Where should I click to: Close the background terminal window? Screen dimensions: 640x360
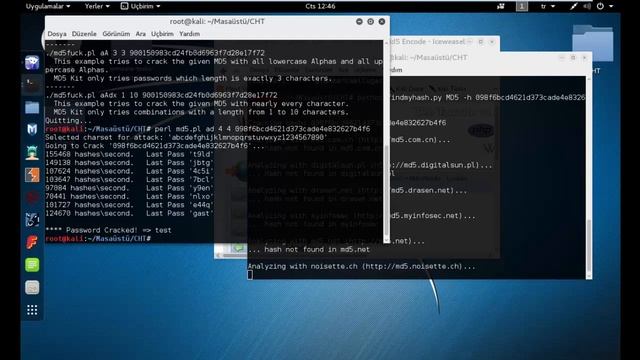click(584, 58)
